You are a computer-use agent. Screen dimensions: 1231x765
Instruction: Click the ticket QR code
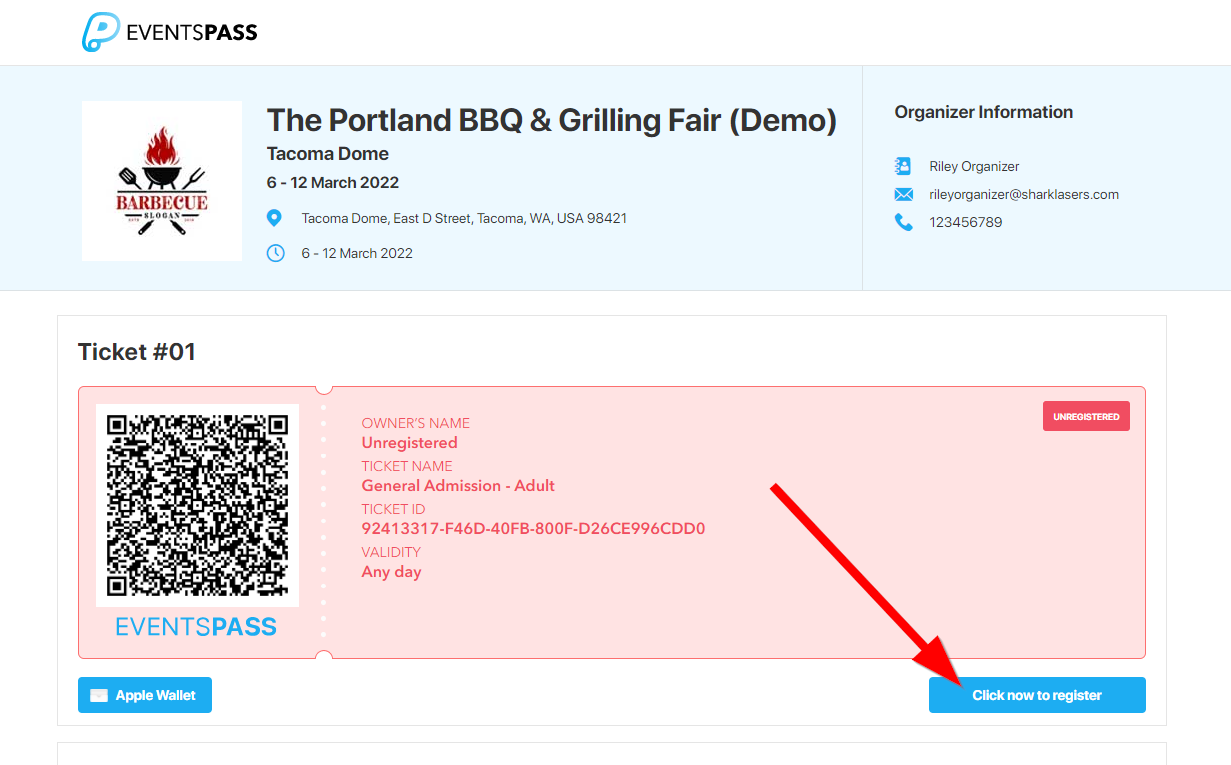click(x=197, y=505)
